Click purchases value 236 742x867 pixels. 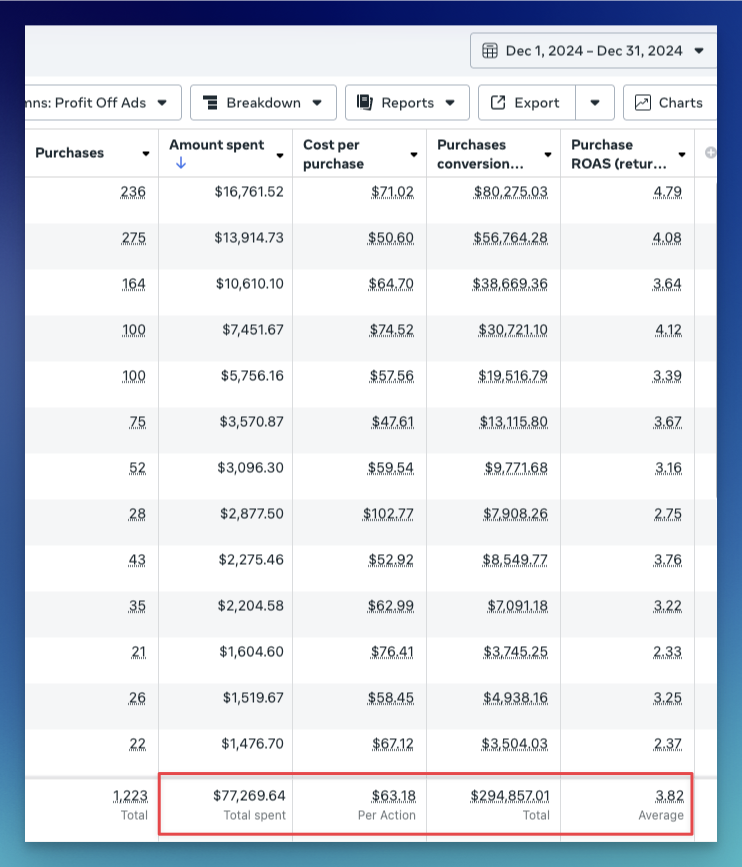click(133, 192)
